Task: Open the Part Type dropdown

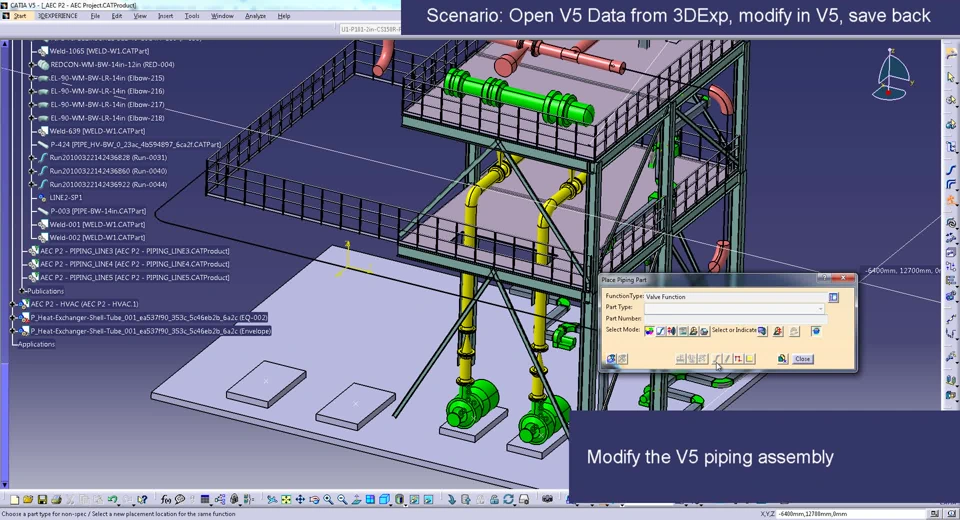Action: (820, 309)
